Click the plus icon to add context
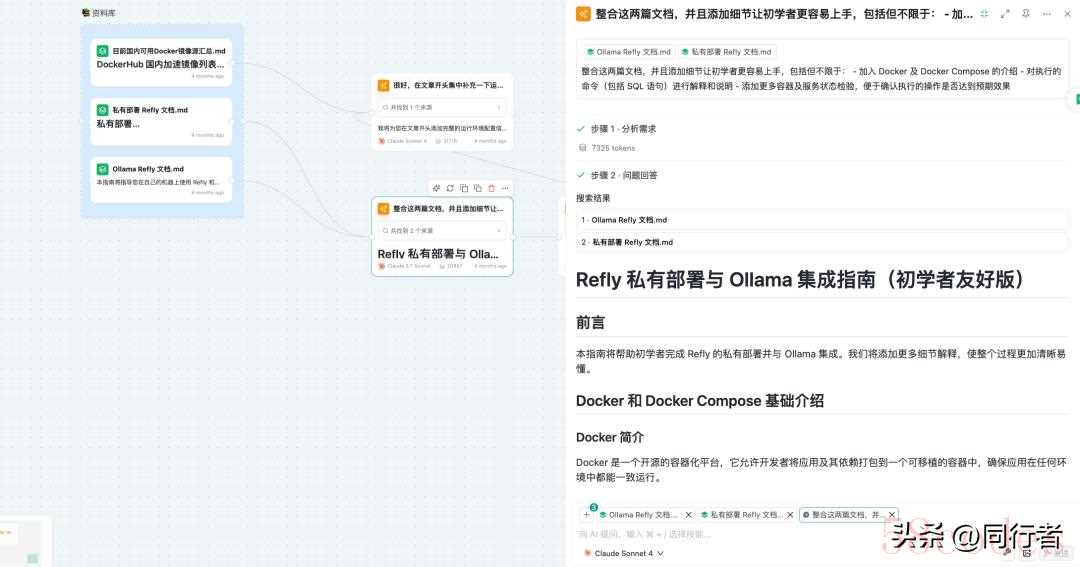This screenshot has height=567, width=1080. (587, 515)
